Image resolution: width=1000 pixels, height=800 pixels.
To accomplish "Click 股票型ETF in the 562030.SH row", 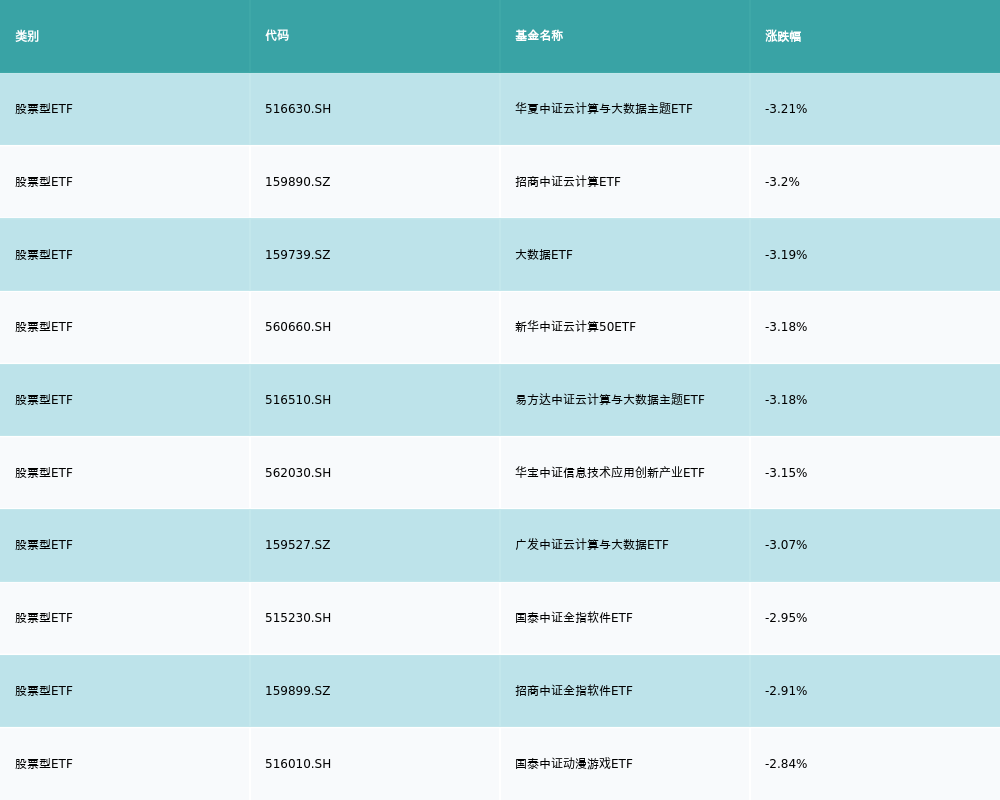I will pyautogui.click(x=44, y=473).
